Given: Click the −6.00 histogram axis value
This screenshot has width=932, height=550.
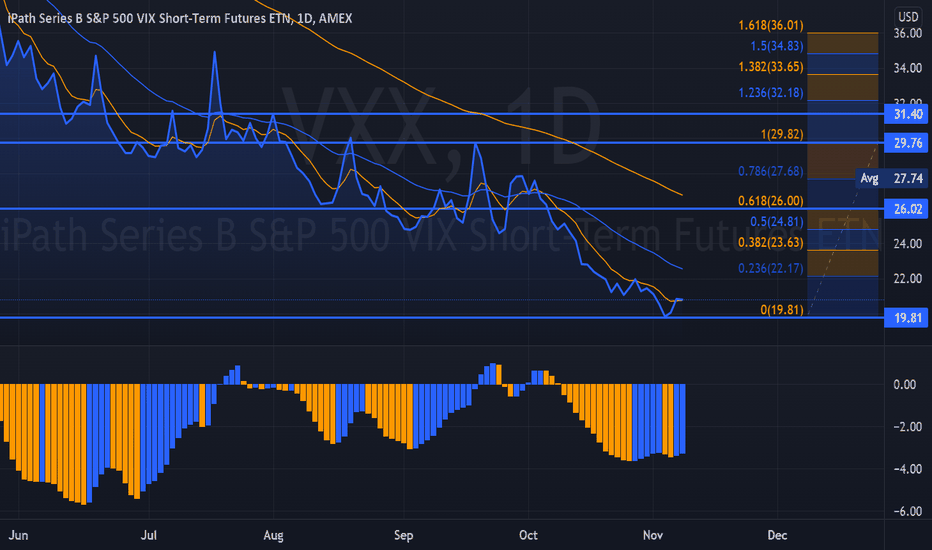Looking at the screenshot, I should click(x=908, y=511).
